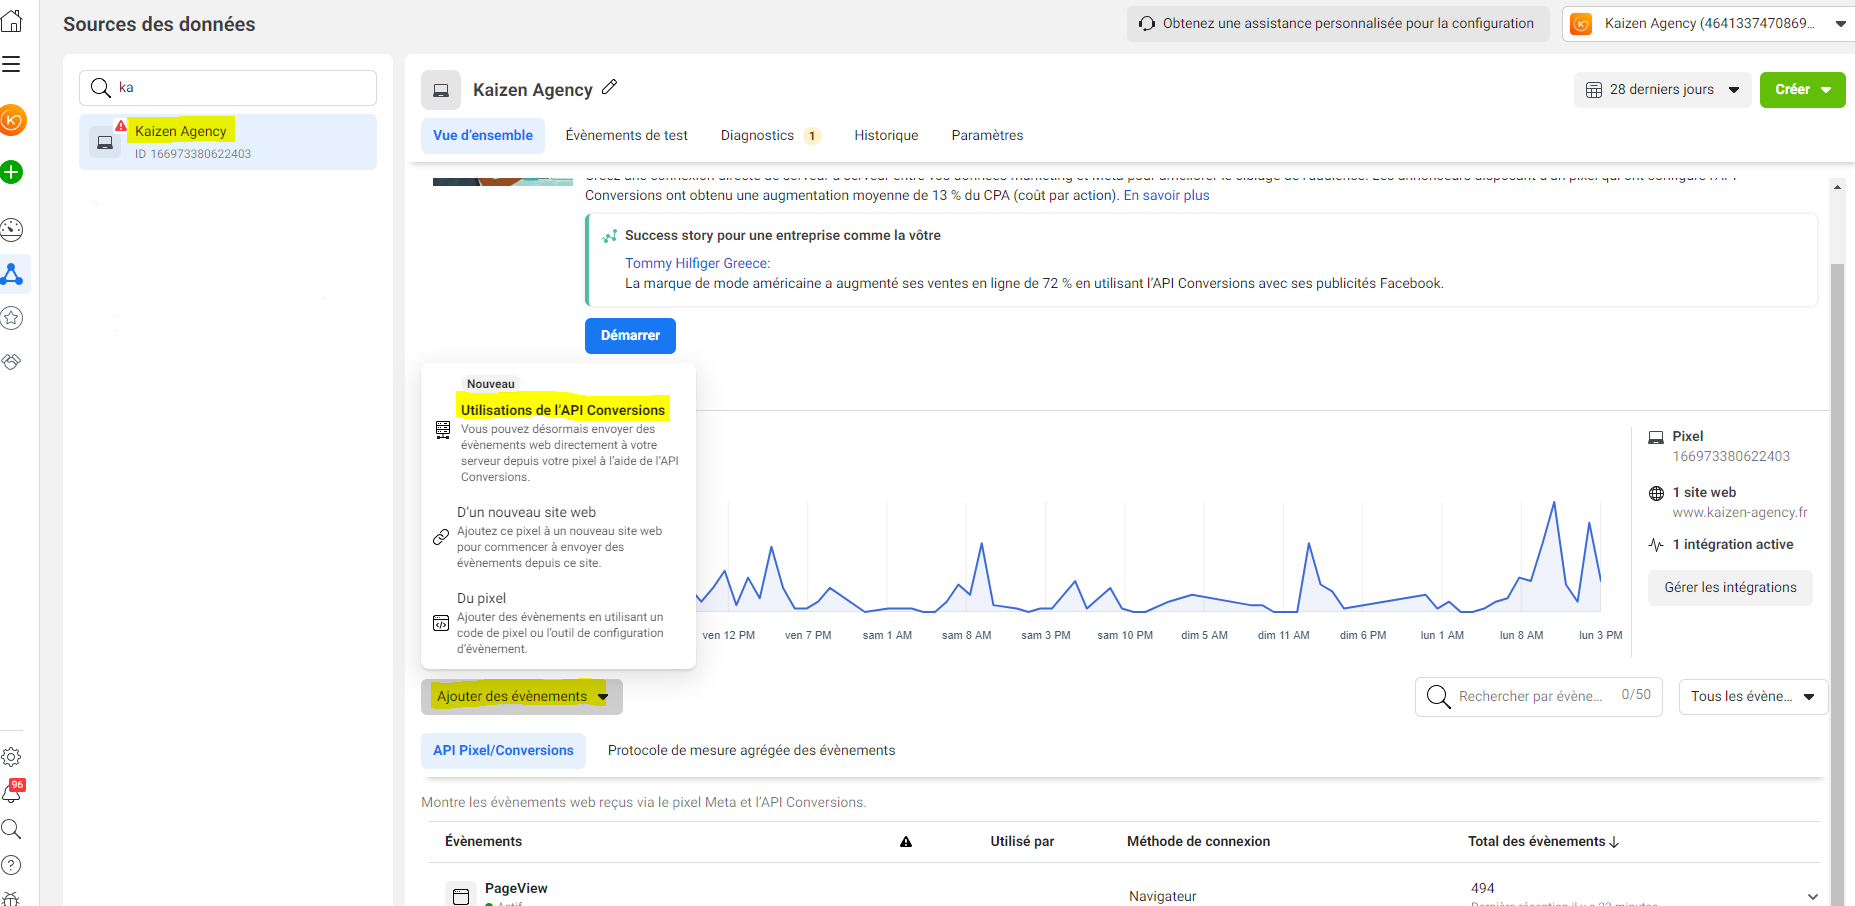1855x906 pixels.
Task: Click the link icon beside D'un nouveau site web
Action: click(441, 537)
